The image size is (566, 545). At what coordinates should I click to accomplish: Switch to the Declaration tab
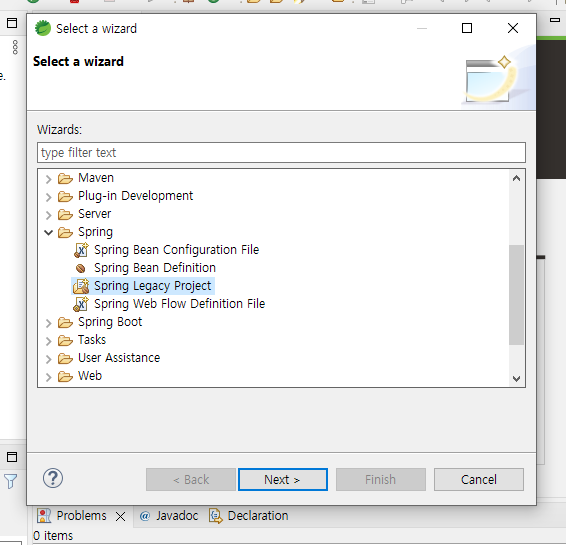tap(258, 516)
